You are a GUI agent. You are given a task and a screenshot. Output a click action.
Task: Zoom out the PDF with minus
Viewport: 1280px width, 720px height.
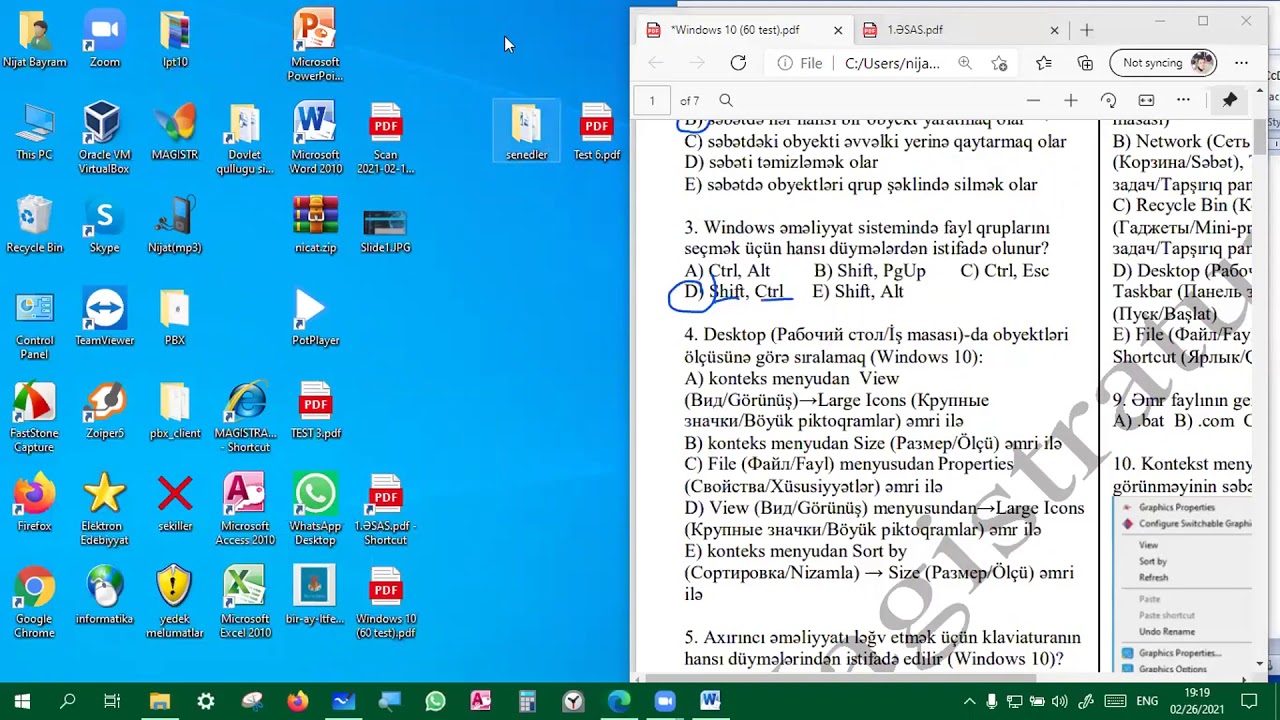(1033, 100)
